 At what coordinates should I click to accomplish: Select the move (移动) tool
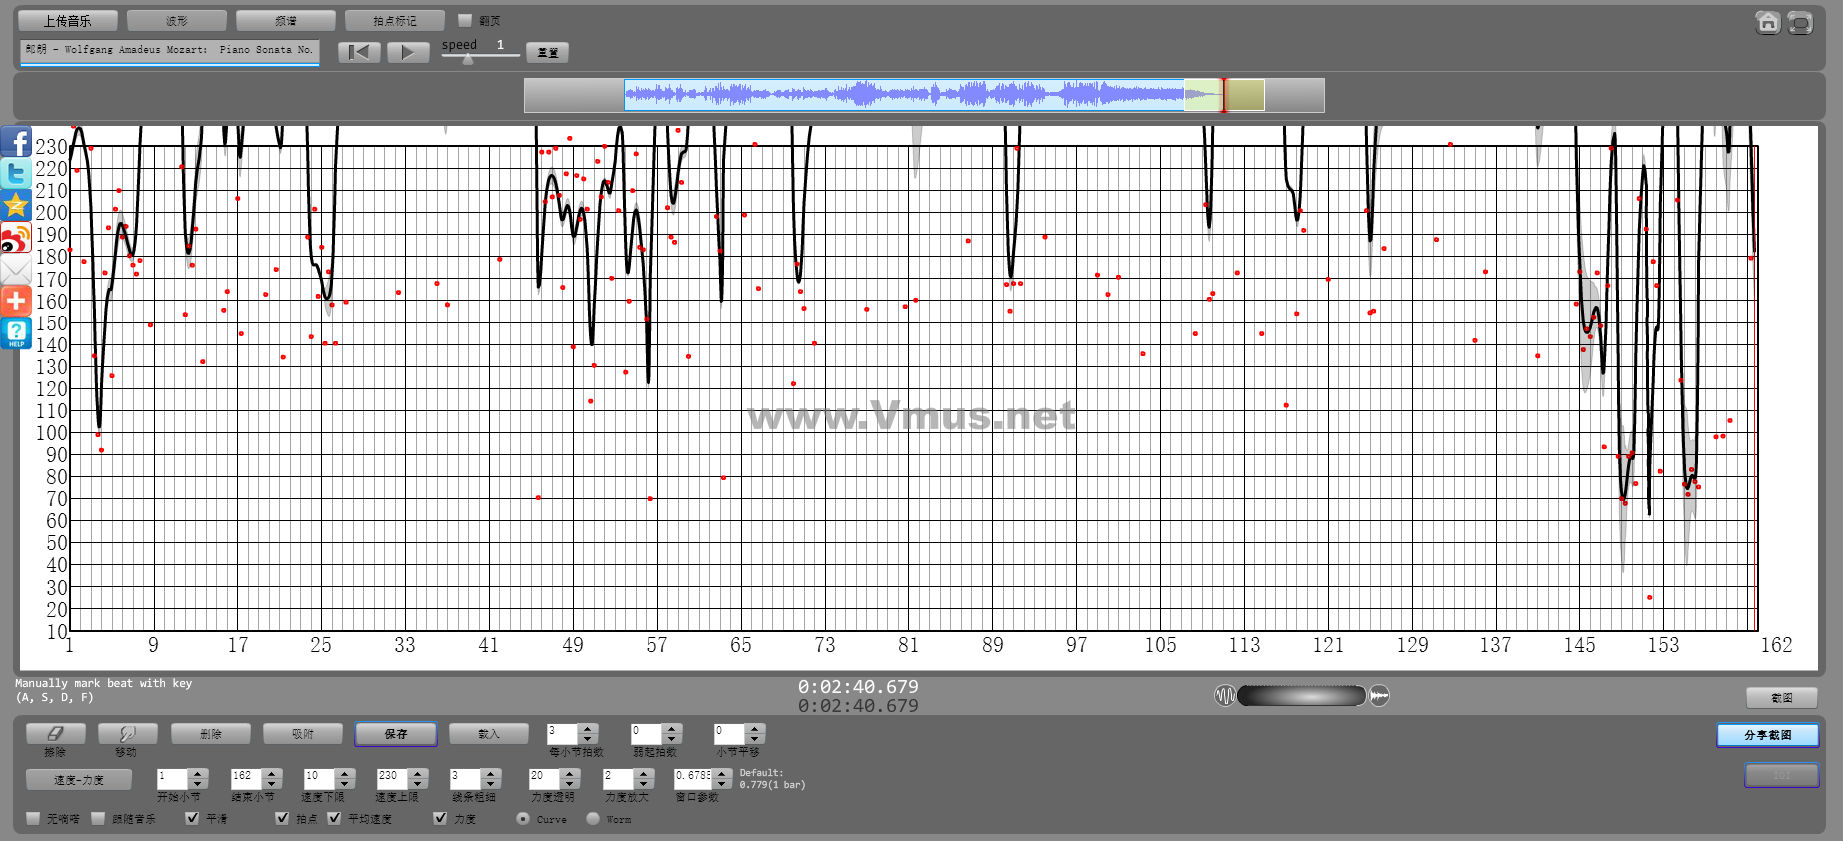click(127, 734)
